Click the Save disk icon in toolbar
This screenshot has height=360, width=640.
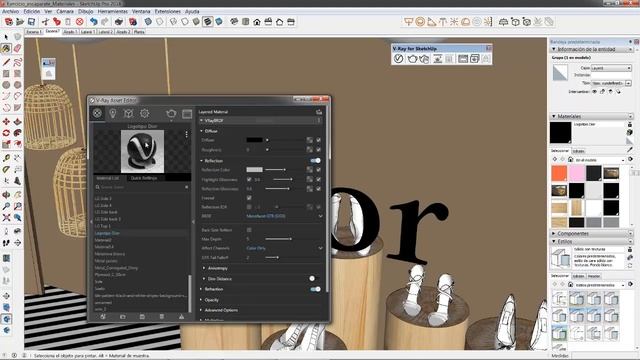pyautogui.click(x=31, y=22)
